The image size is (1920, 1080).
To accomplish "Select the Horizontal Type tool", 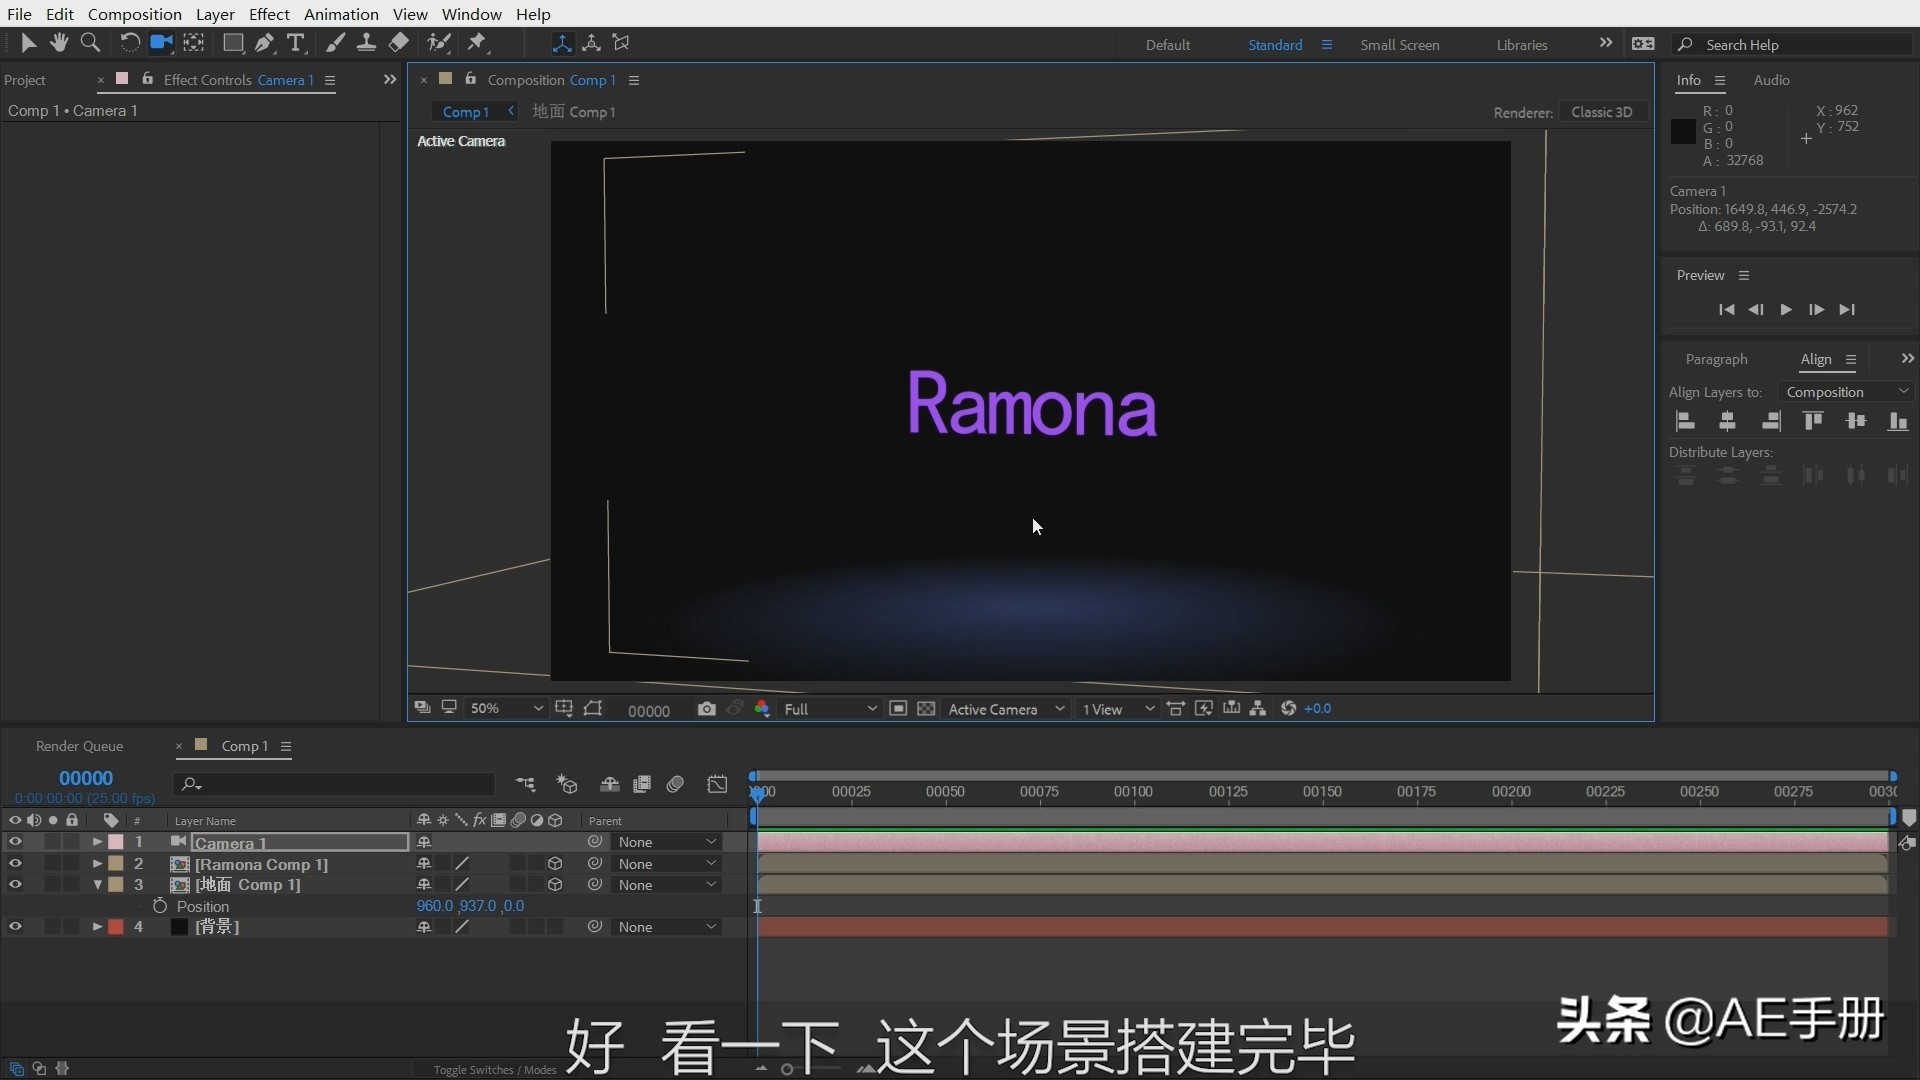I will point(296,42).
